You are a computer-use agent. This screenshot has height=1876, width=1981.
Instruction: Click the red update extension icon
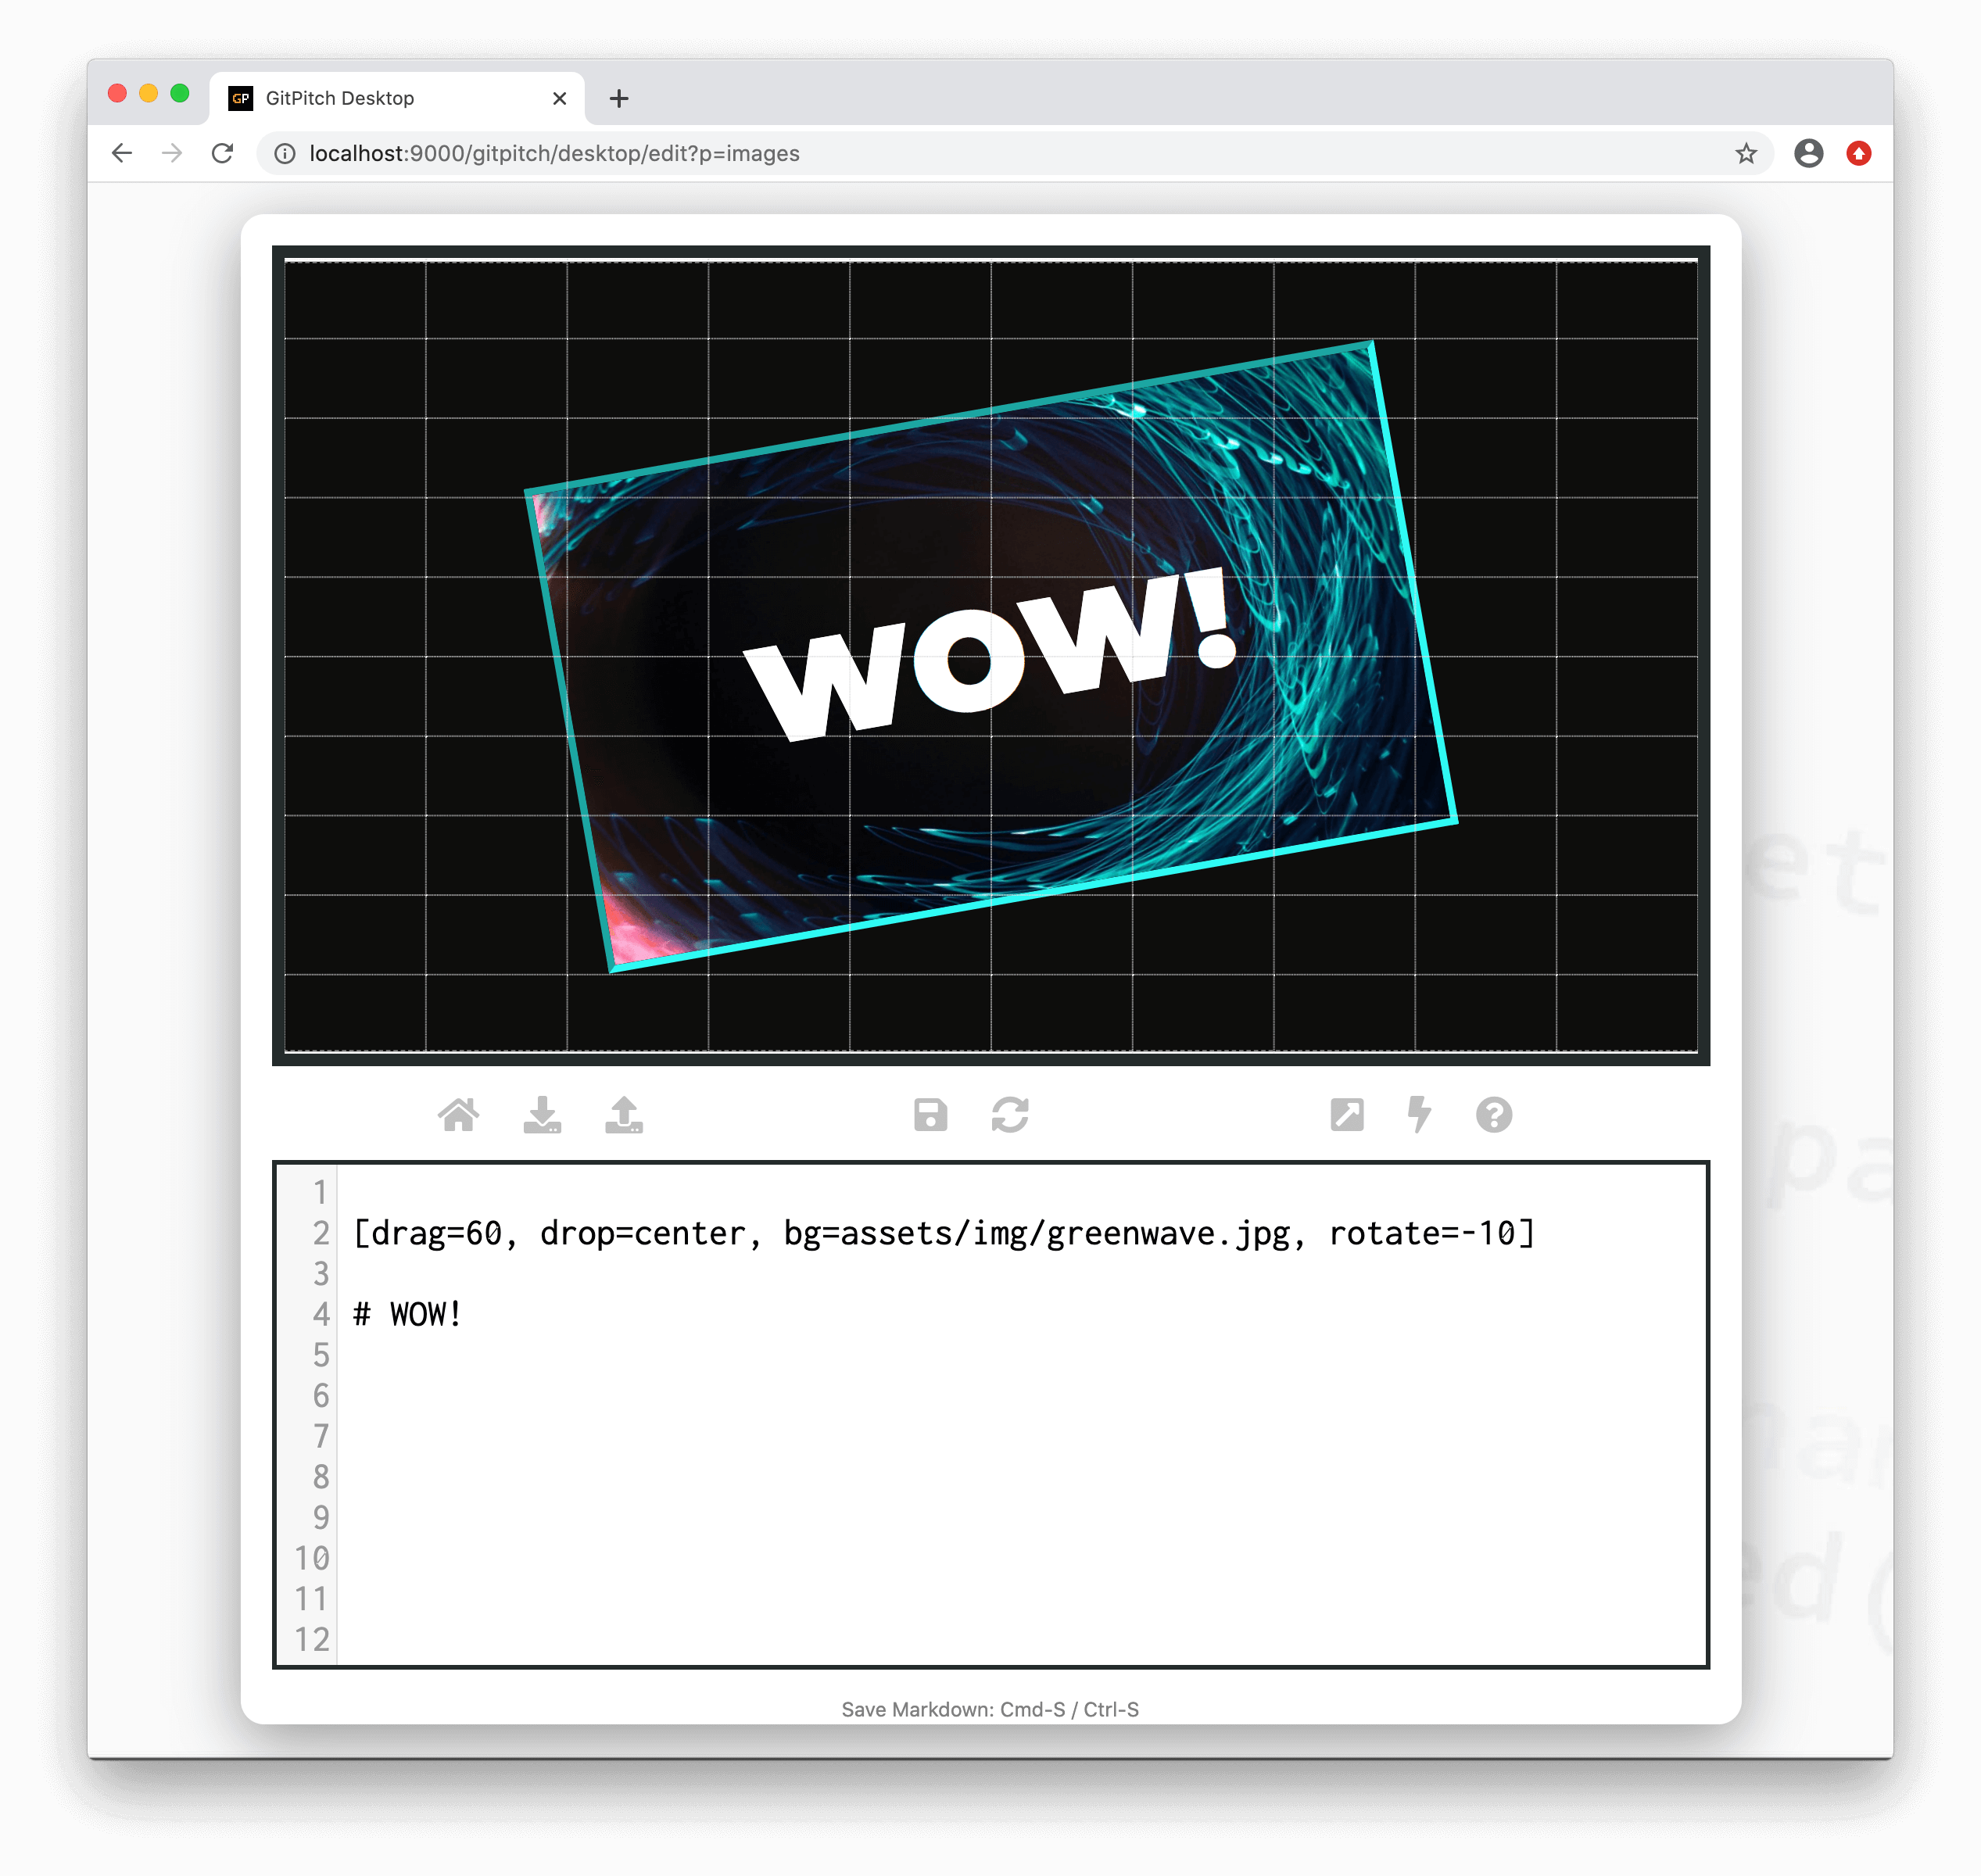point(1859,153)
